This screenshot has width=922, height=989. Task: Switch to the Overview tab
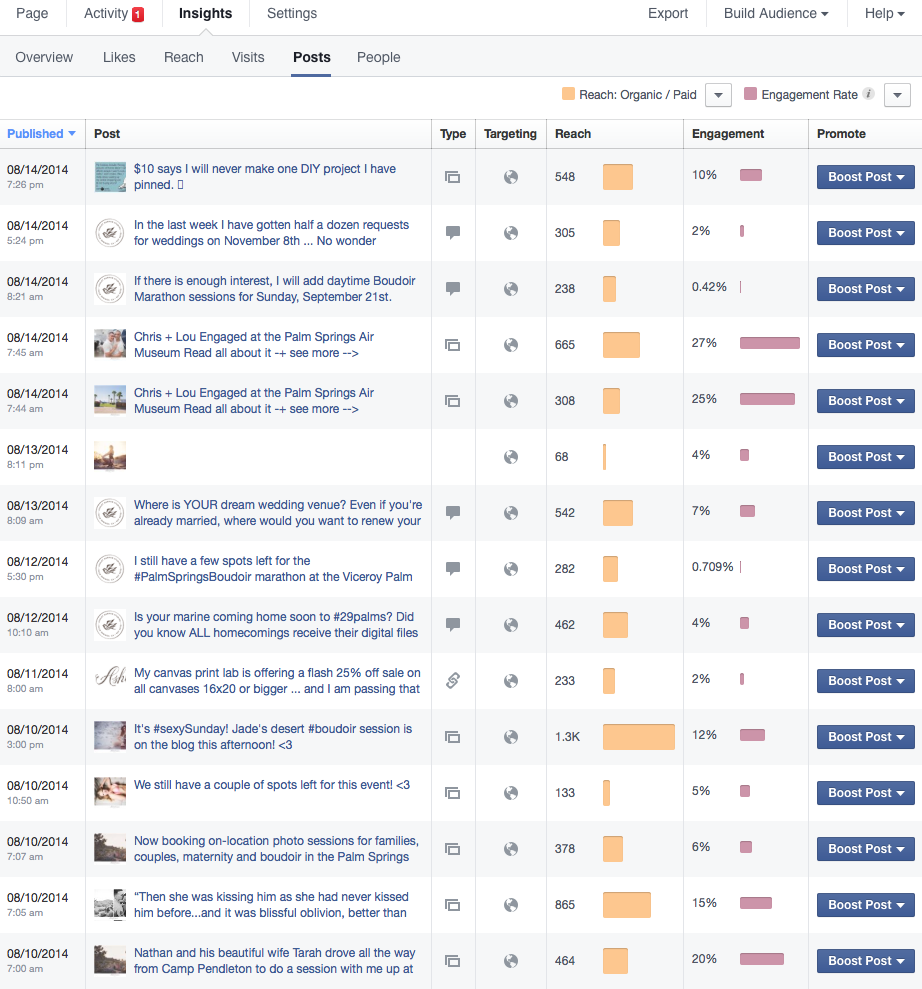44,57
